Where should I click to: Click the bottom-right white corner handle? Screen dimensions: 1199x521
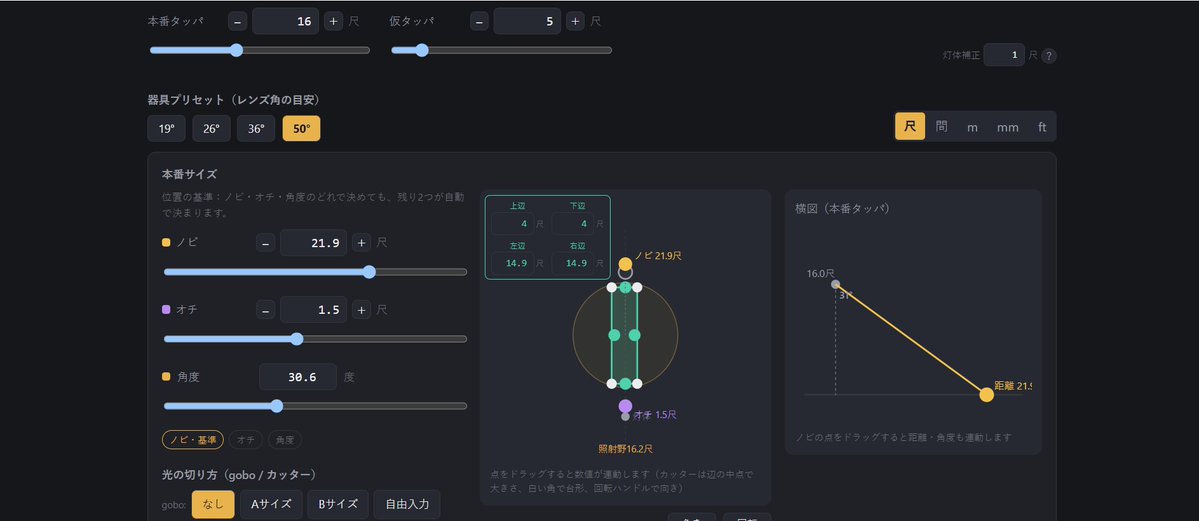point(639,383)
